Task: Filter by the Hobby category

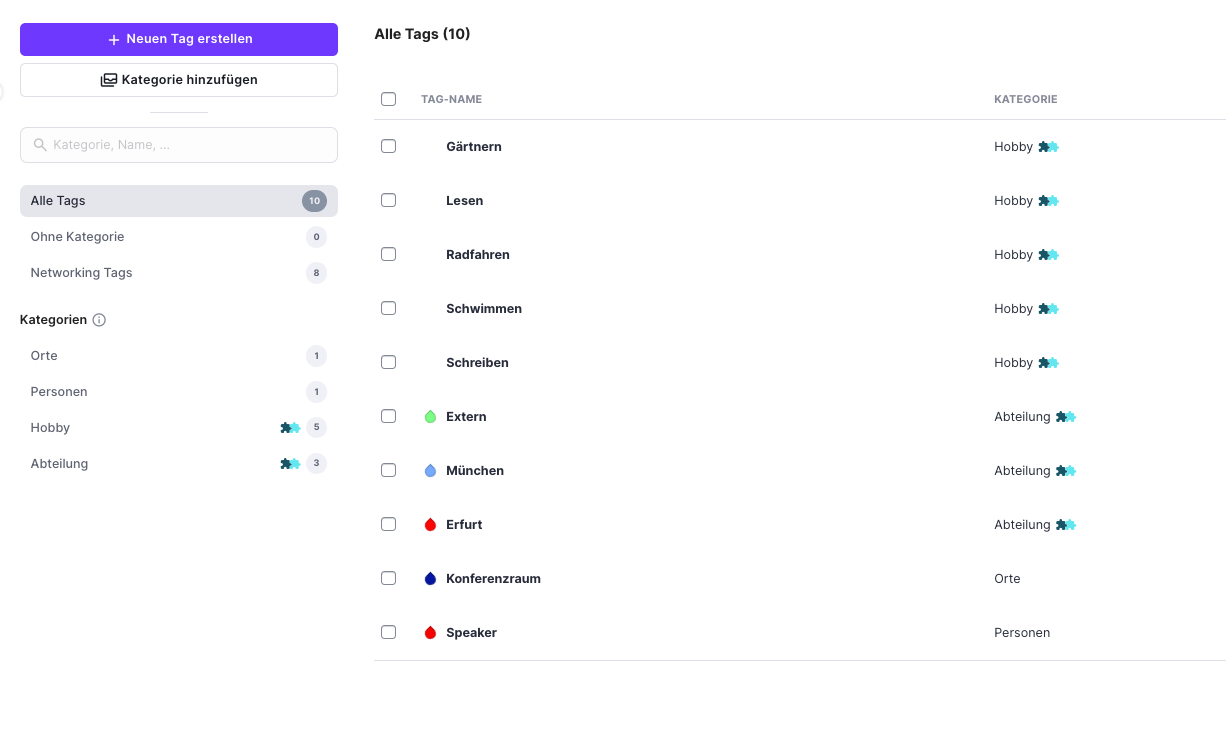Action: [x=179, y=428]
